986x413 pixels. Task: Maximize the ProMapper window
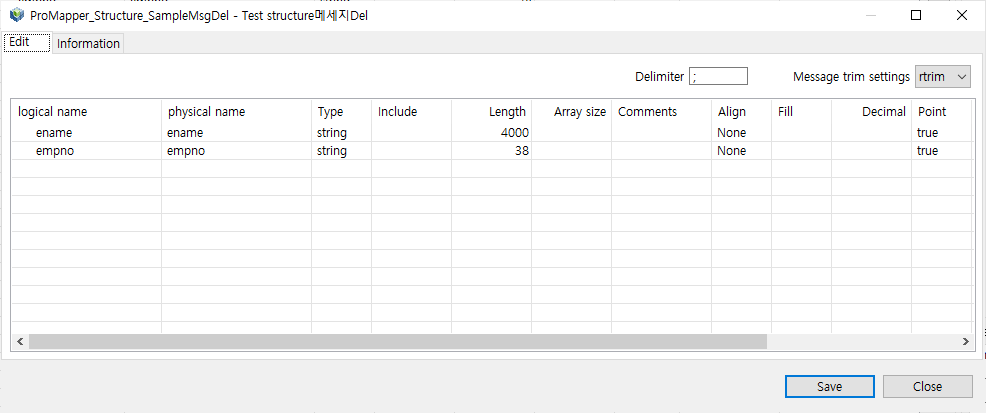point(916,15)
